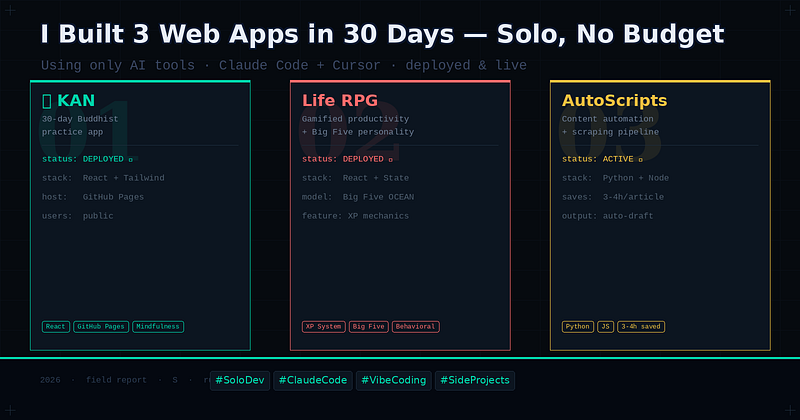Click the "I Built 3 Web Apps in 30 Days" headline
Viewport: 800px width, 420px height.
pos(382,35)
